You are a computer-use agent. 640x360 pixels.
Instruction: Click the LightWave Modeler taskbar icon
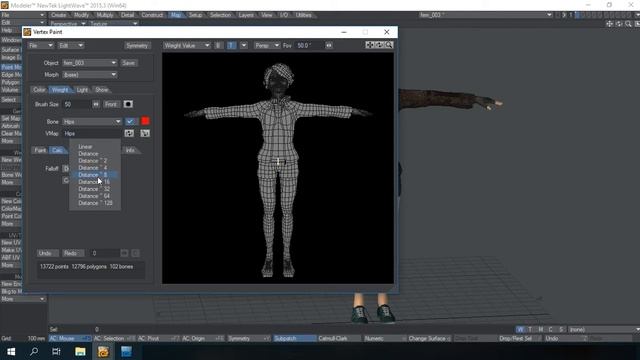[103, 351]
